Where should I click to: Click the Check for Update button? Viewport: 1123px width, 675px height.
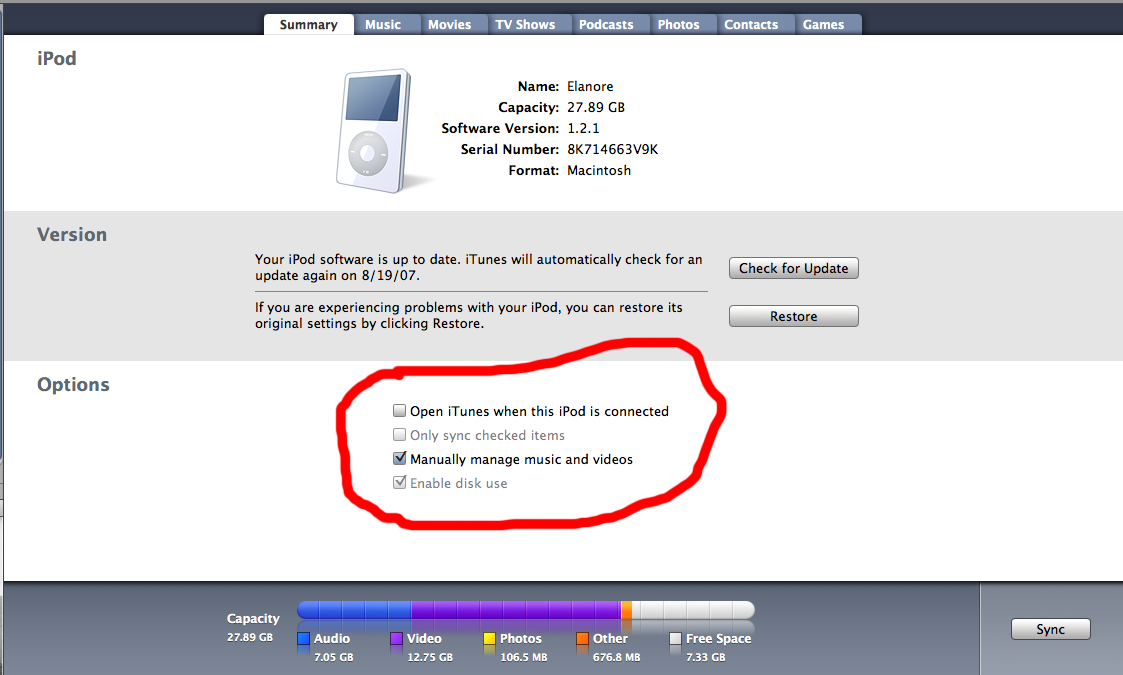794,268
